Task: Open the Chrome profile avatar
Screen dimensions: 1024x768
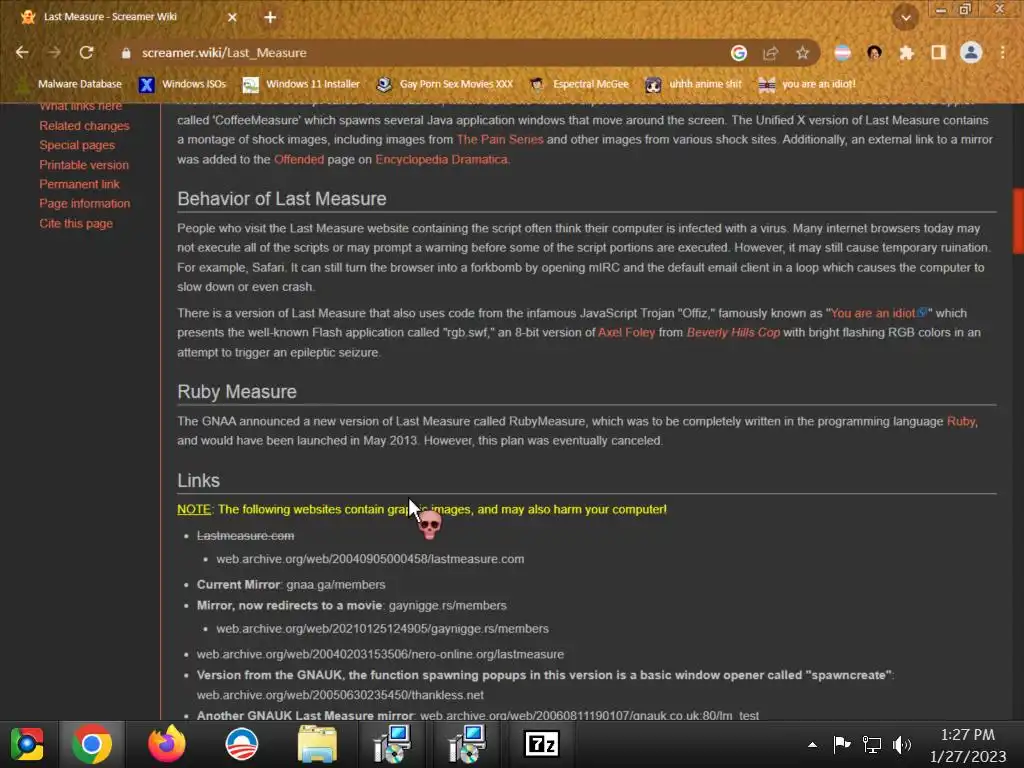Action: click(971, 52)
